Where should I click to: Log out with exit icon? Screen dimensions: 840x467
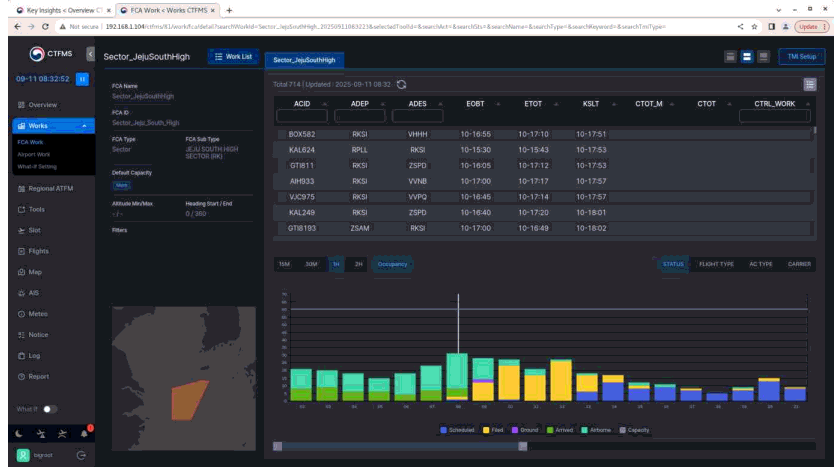[81, 455]
